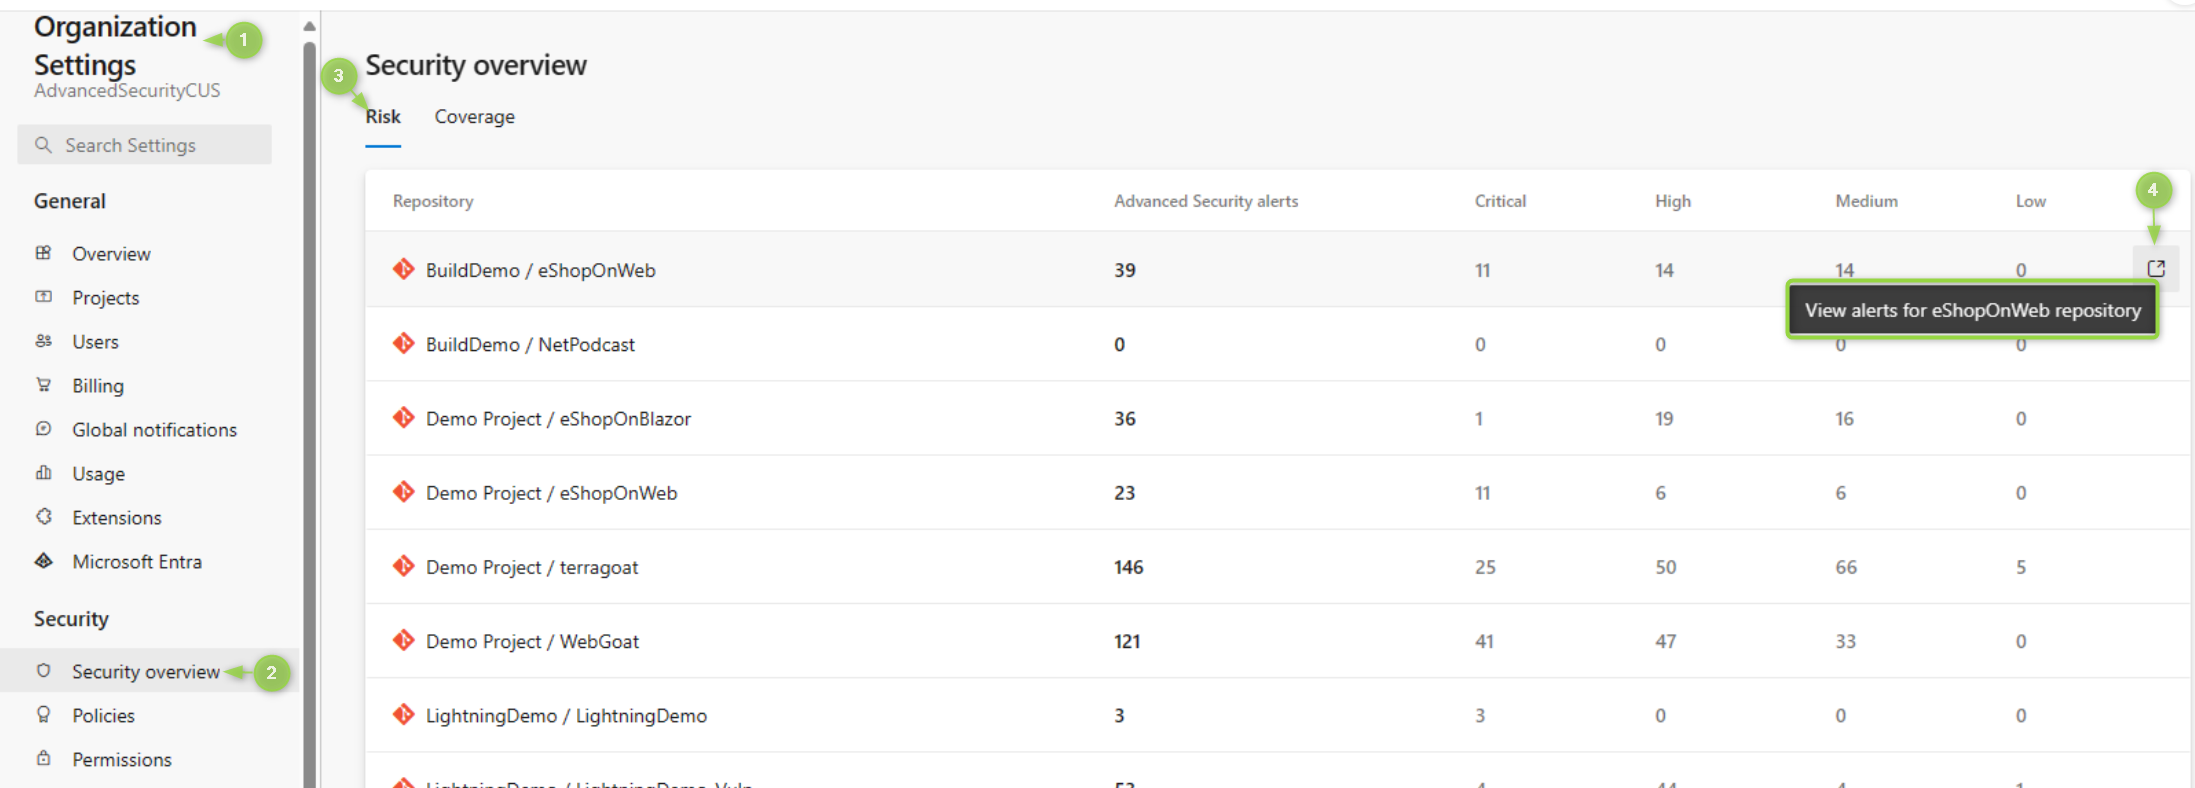
Task: Click the sidebar vertical scrollbar thumb
Action: (x=309, y=415)
